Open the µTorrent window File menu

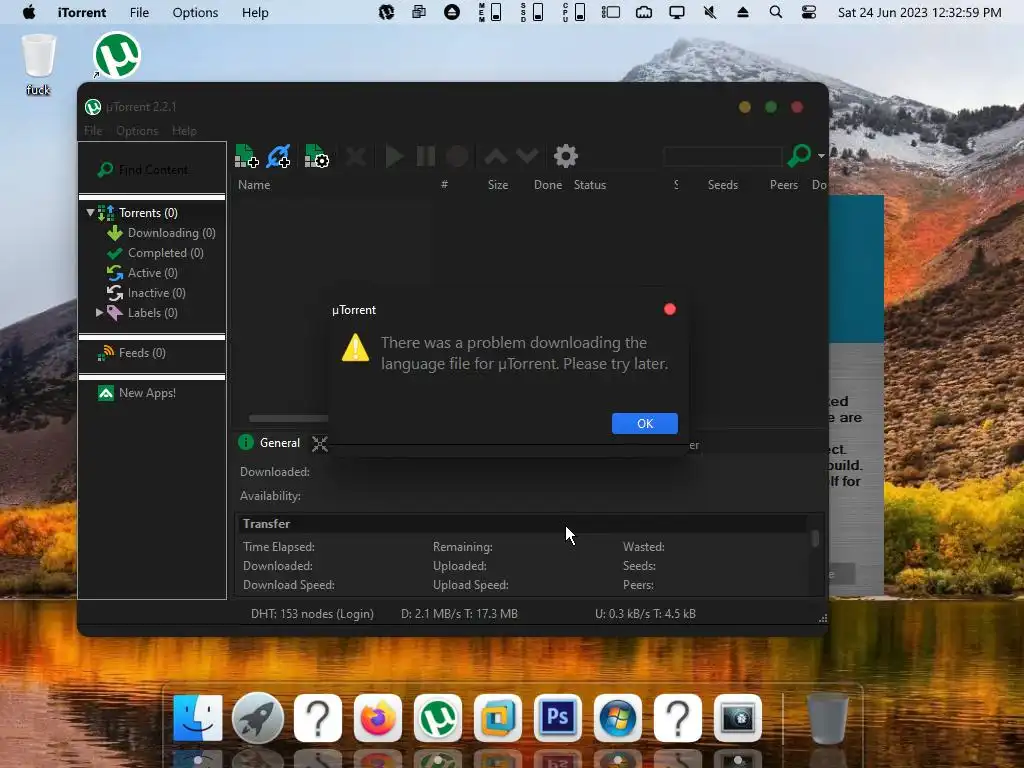(x=93, y=131)
